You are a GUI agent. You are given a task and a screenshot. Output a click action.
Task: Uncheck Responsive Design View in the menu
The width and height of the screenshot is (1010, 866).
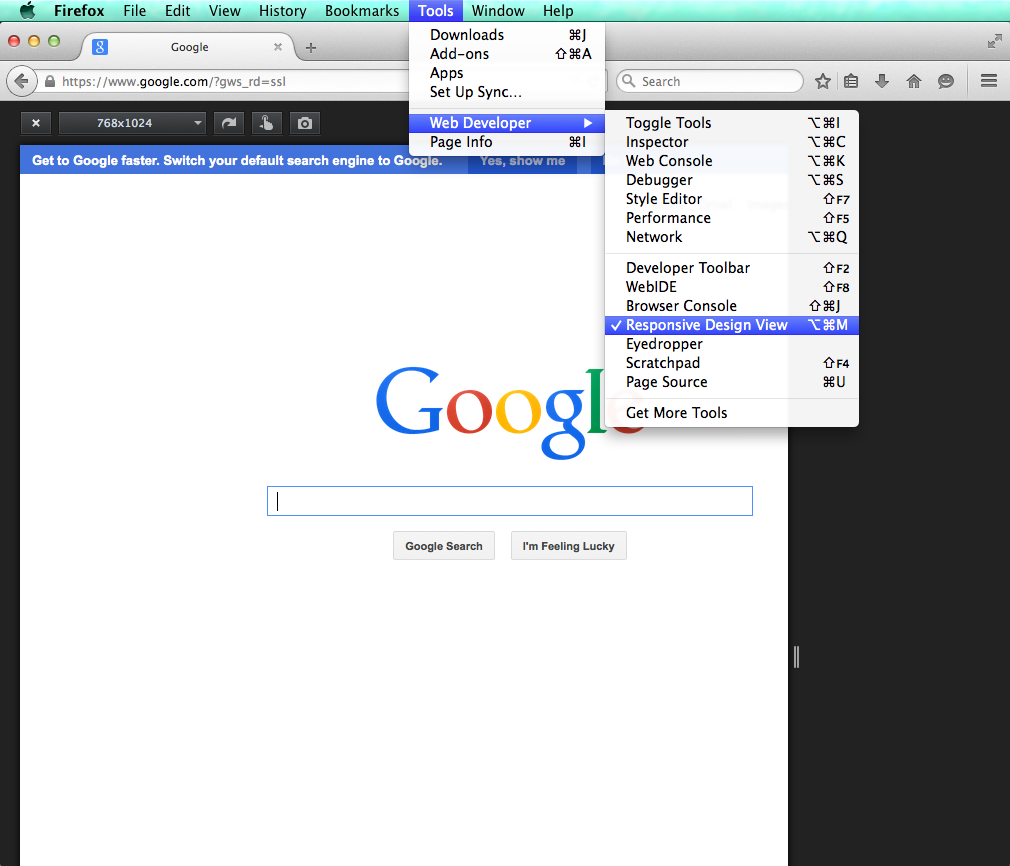732,325
